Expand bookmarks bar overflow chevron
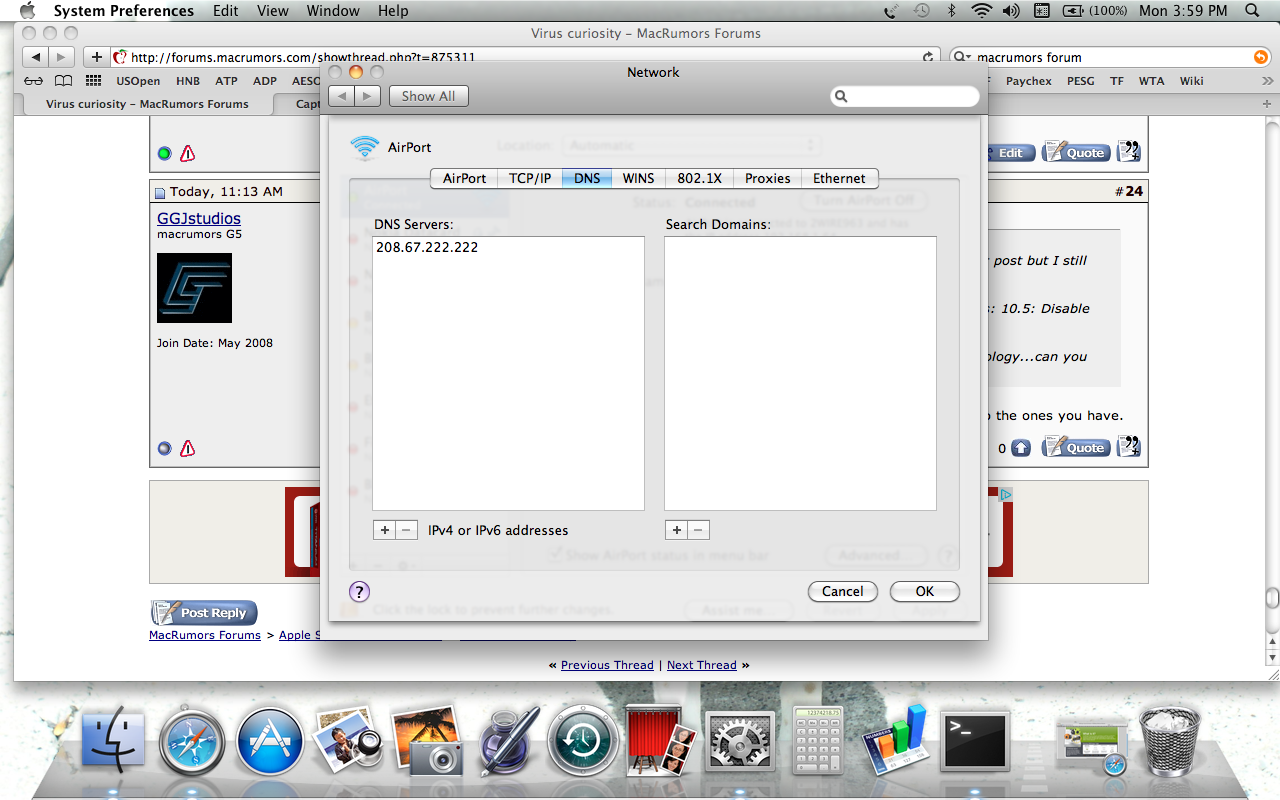Viewport: 1280px width, 800px height. (1268, 81)
